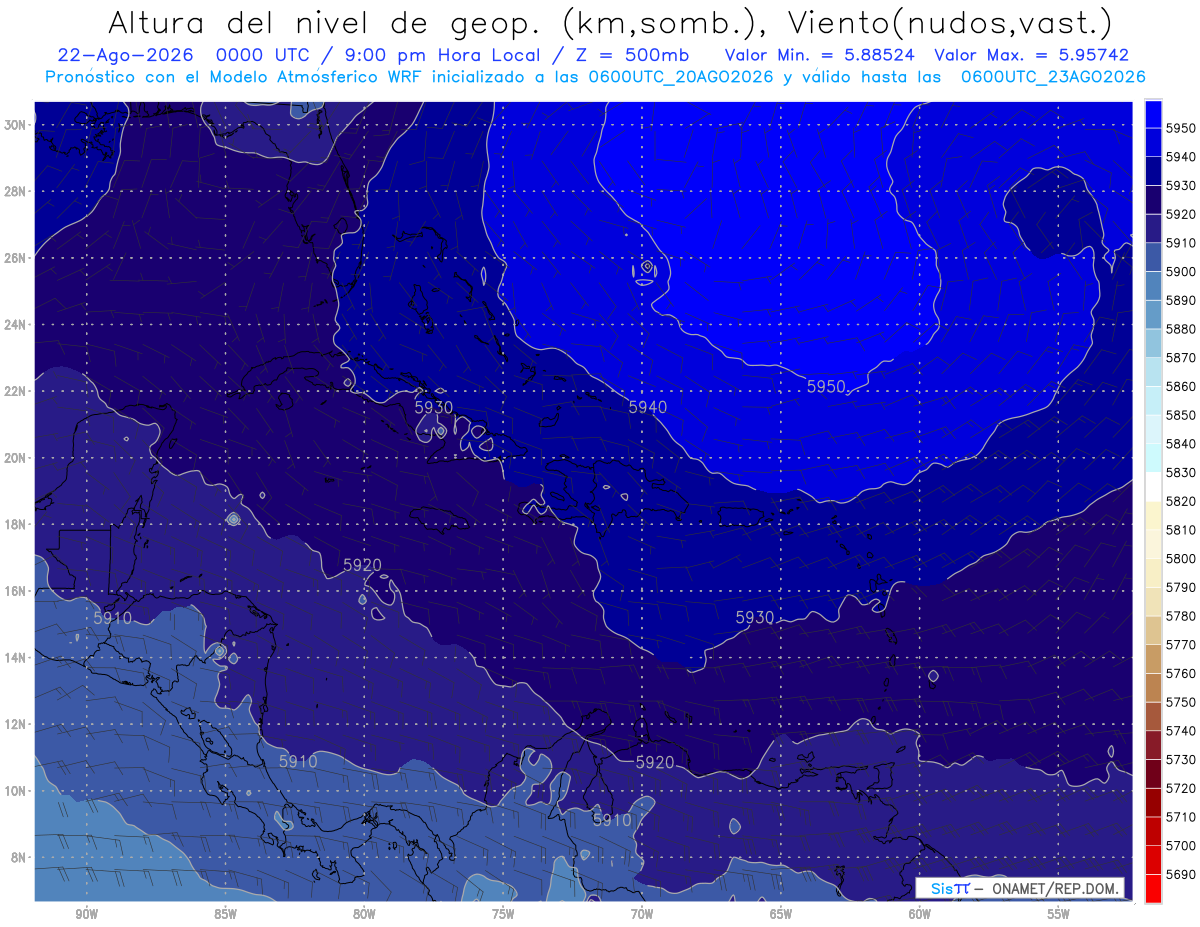
Task: Click the valid-until stamp '0600UTC_23AGO2026'
Action: pos(1053,77)
